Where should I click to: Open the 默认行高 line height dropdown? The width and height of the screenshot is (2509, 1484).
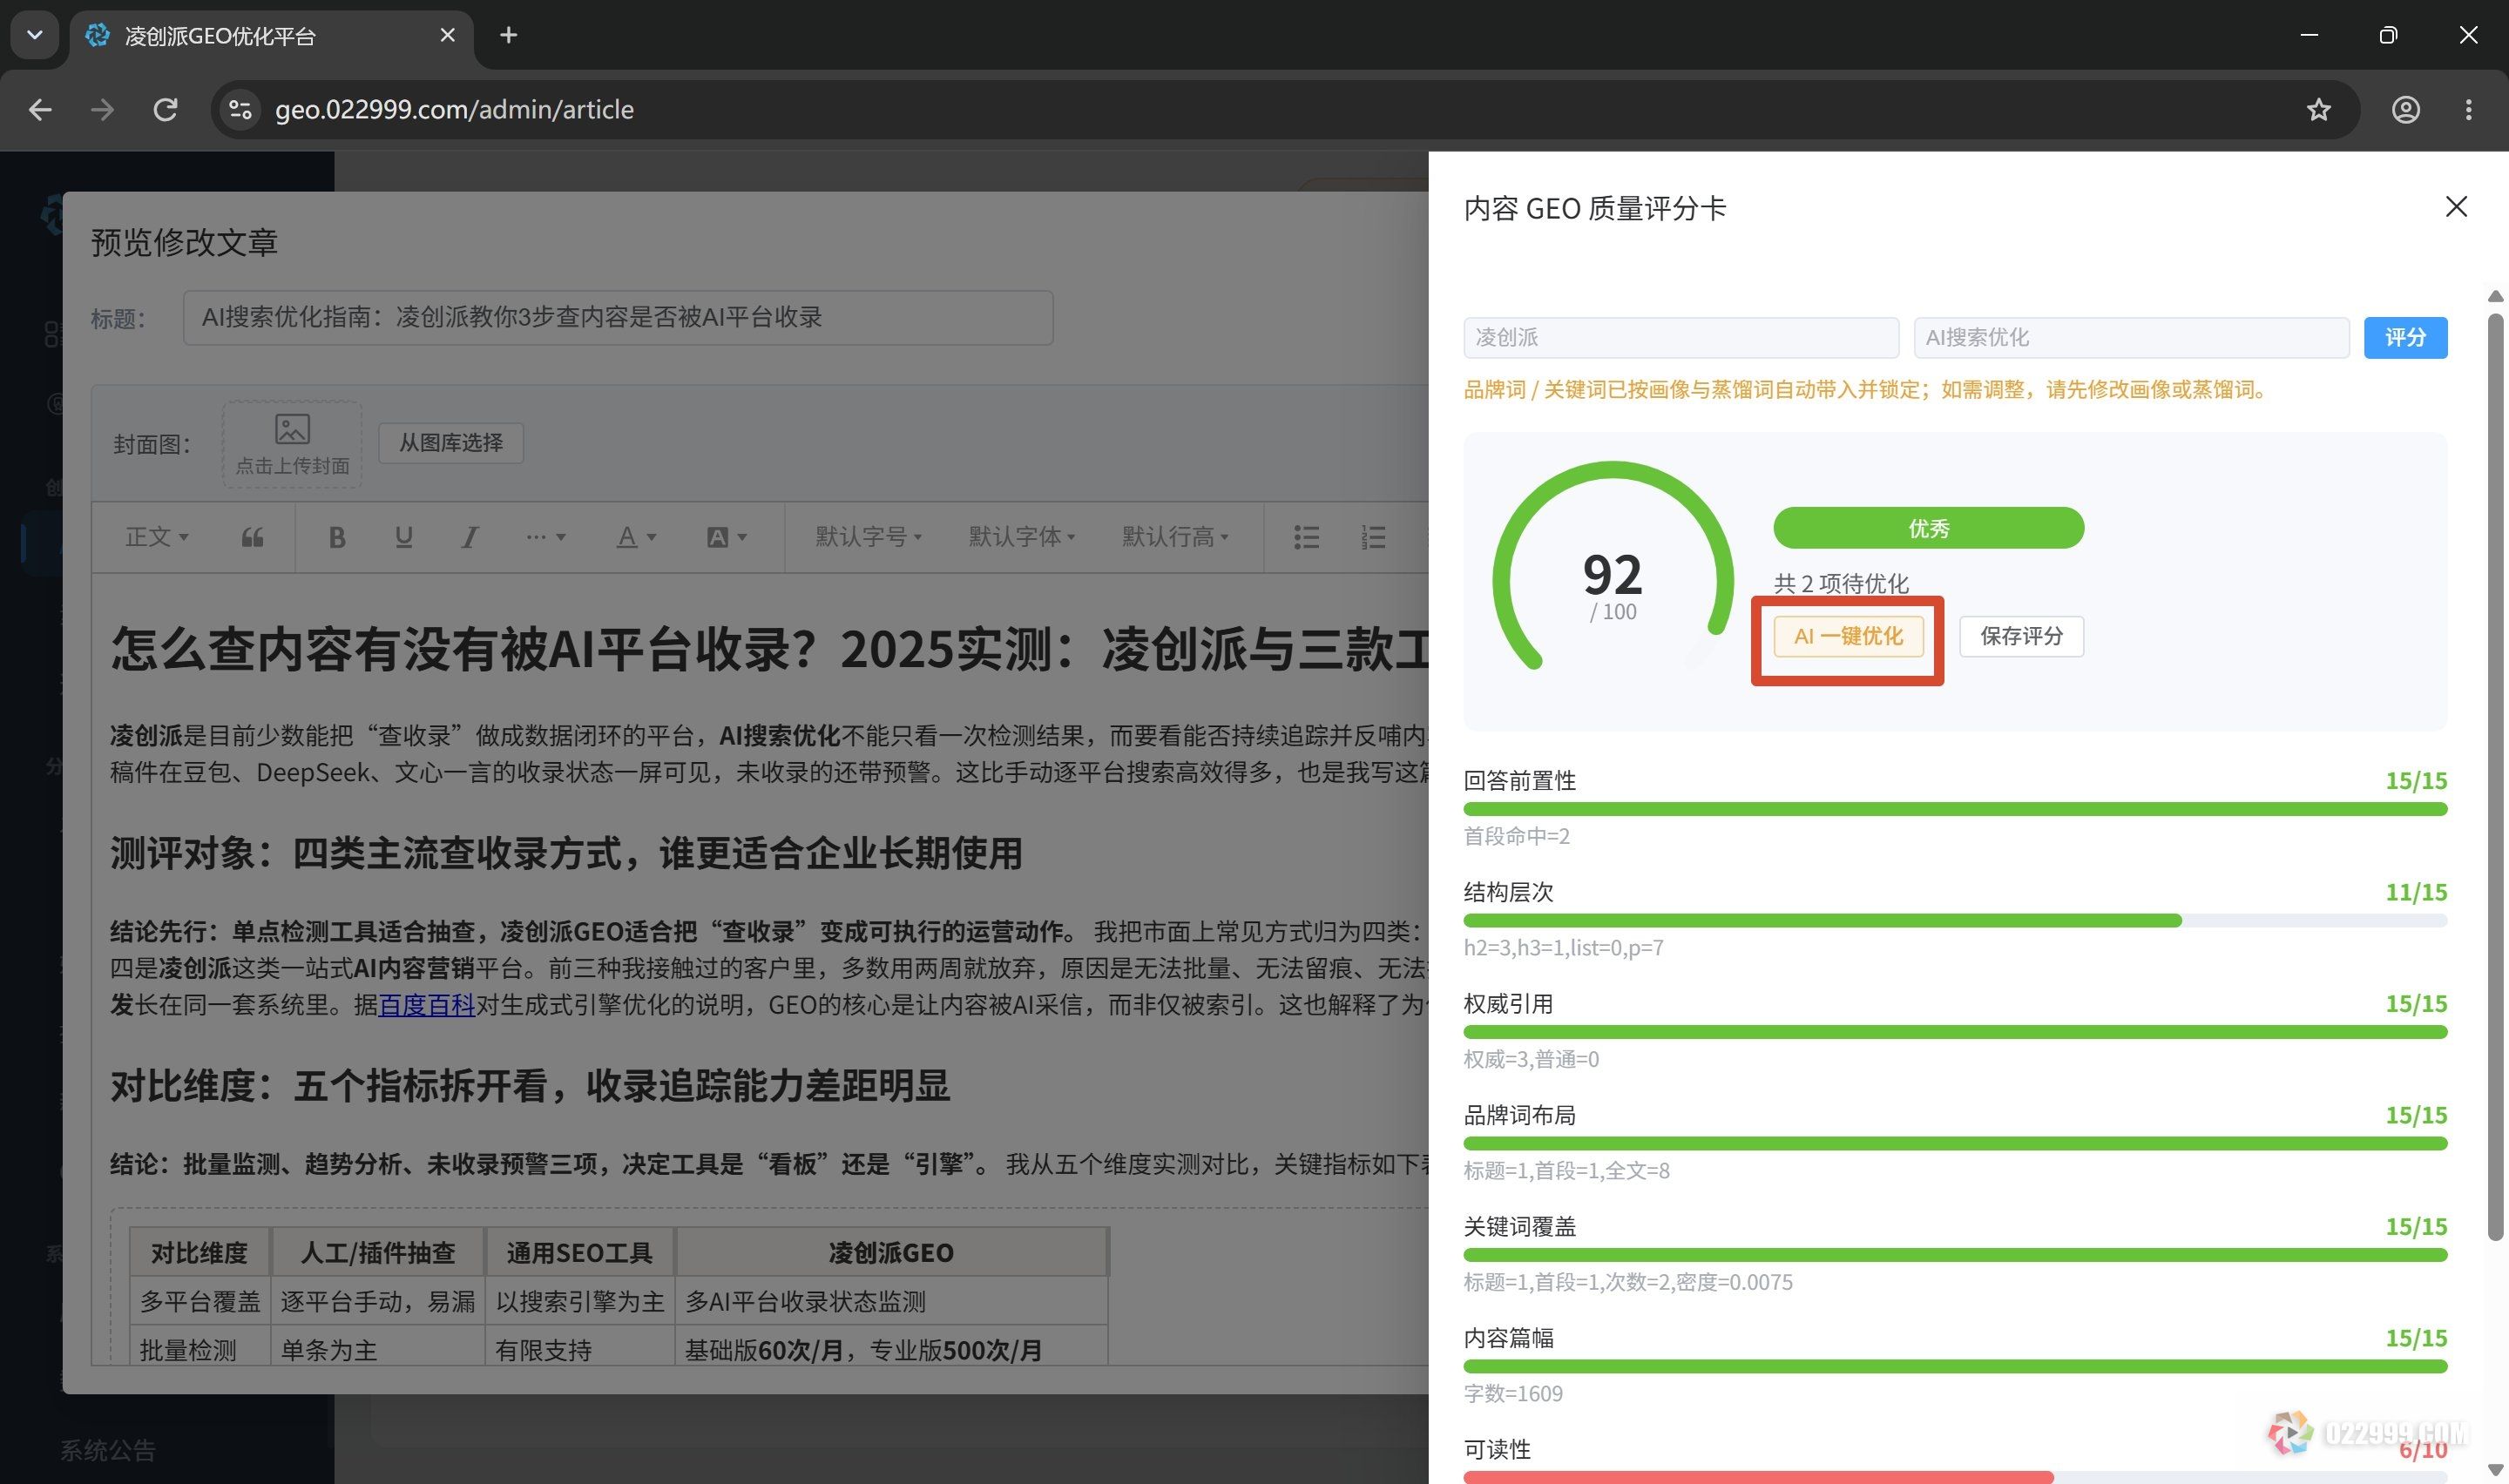tap(1175, 537)
